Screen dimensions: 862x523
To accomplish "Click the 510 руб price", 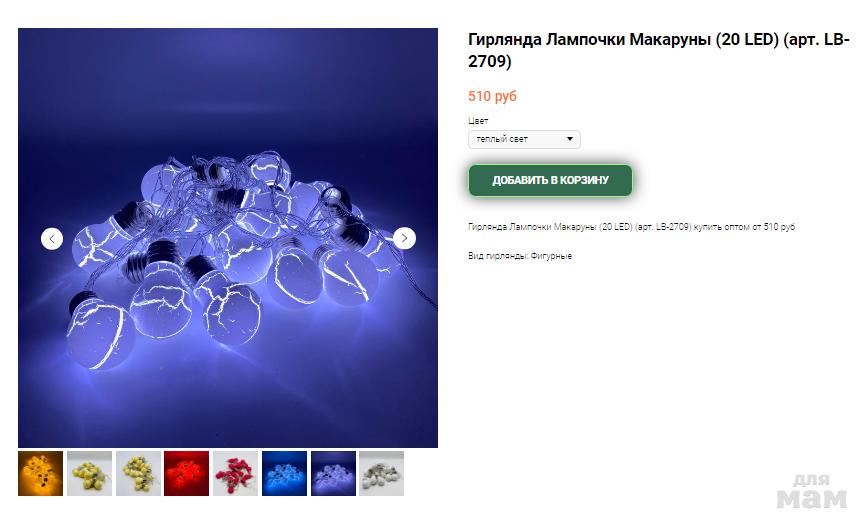I will [492, 96].
